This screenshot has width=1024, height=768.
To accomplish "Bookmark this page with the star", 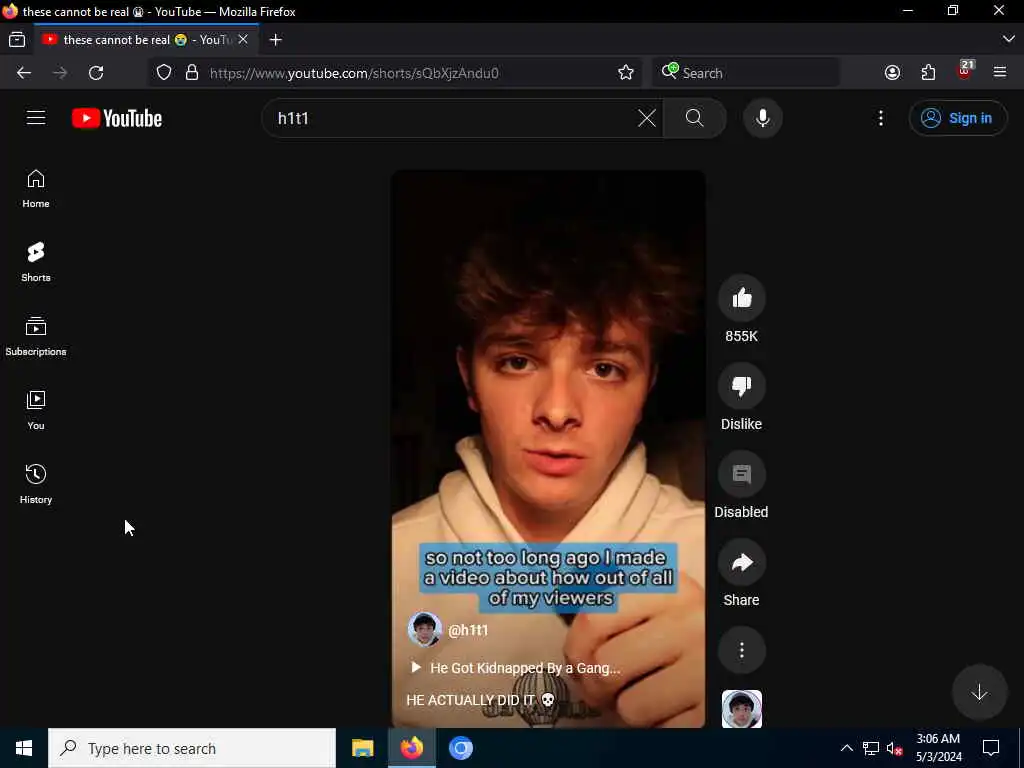I will click(626, 72).
